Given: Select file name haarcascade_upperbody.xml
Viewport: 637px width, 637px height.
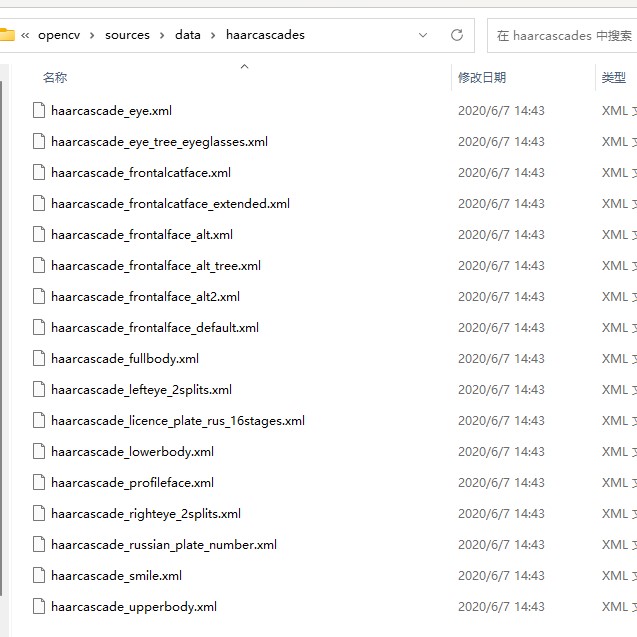Looking at the screenshot, I should (x=134, y=607).
